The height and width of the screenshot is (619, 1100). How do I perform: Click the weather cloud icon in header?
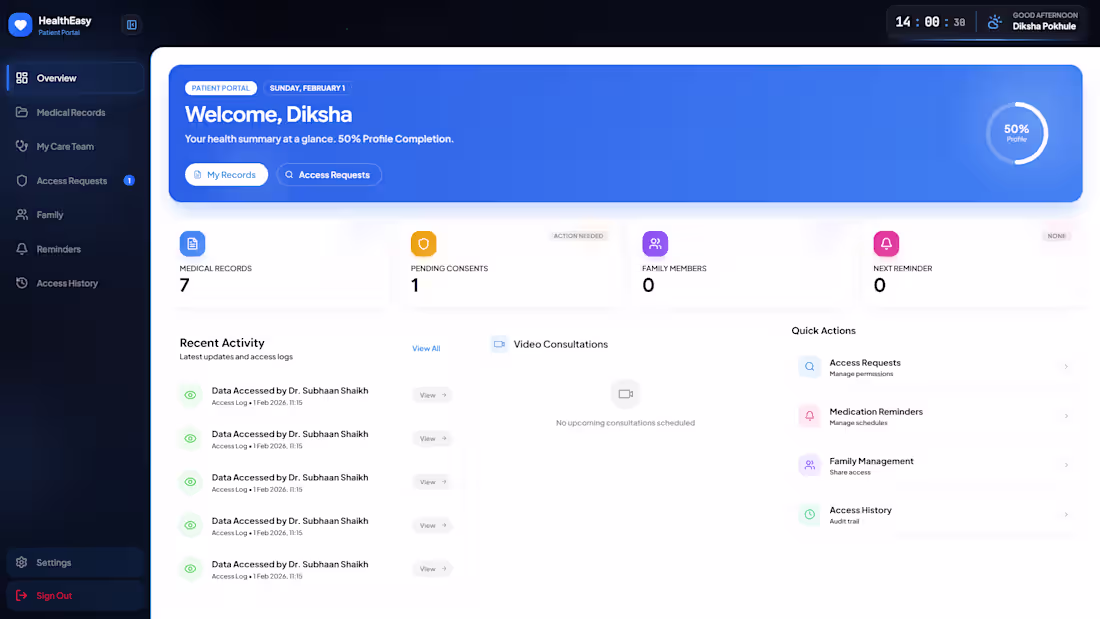click(995, 22)
